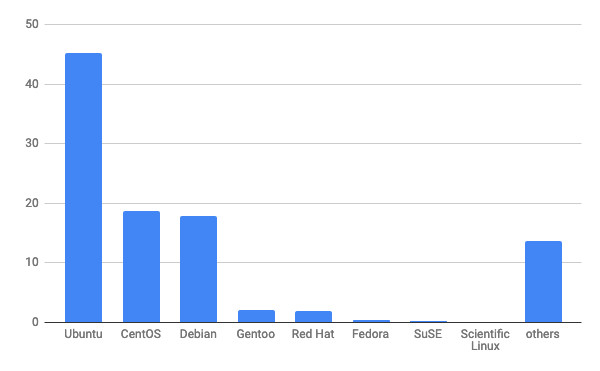Click the Red Hat bar
Viewport: 600px width, 371px height.
[x=313, y=317]
